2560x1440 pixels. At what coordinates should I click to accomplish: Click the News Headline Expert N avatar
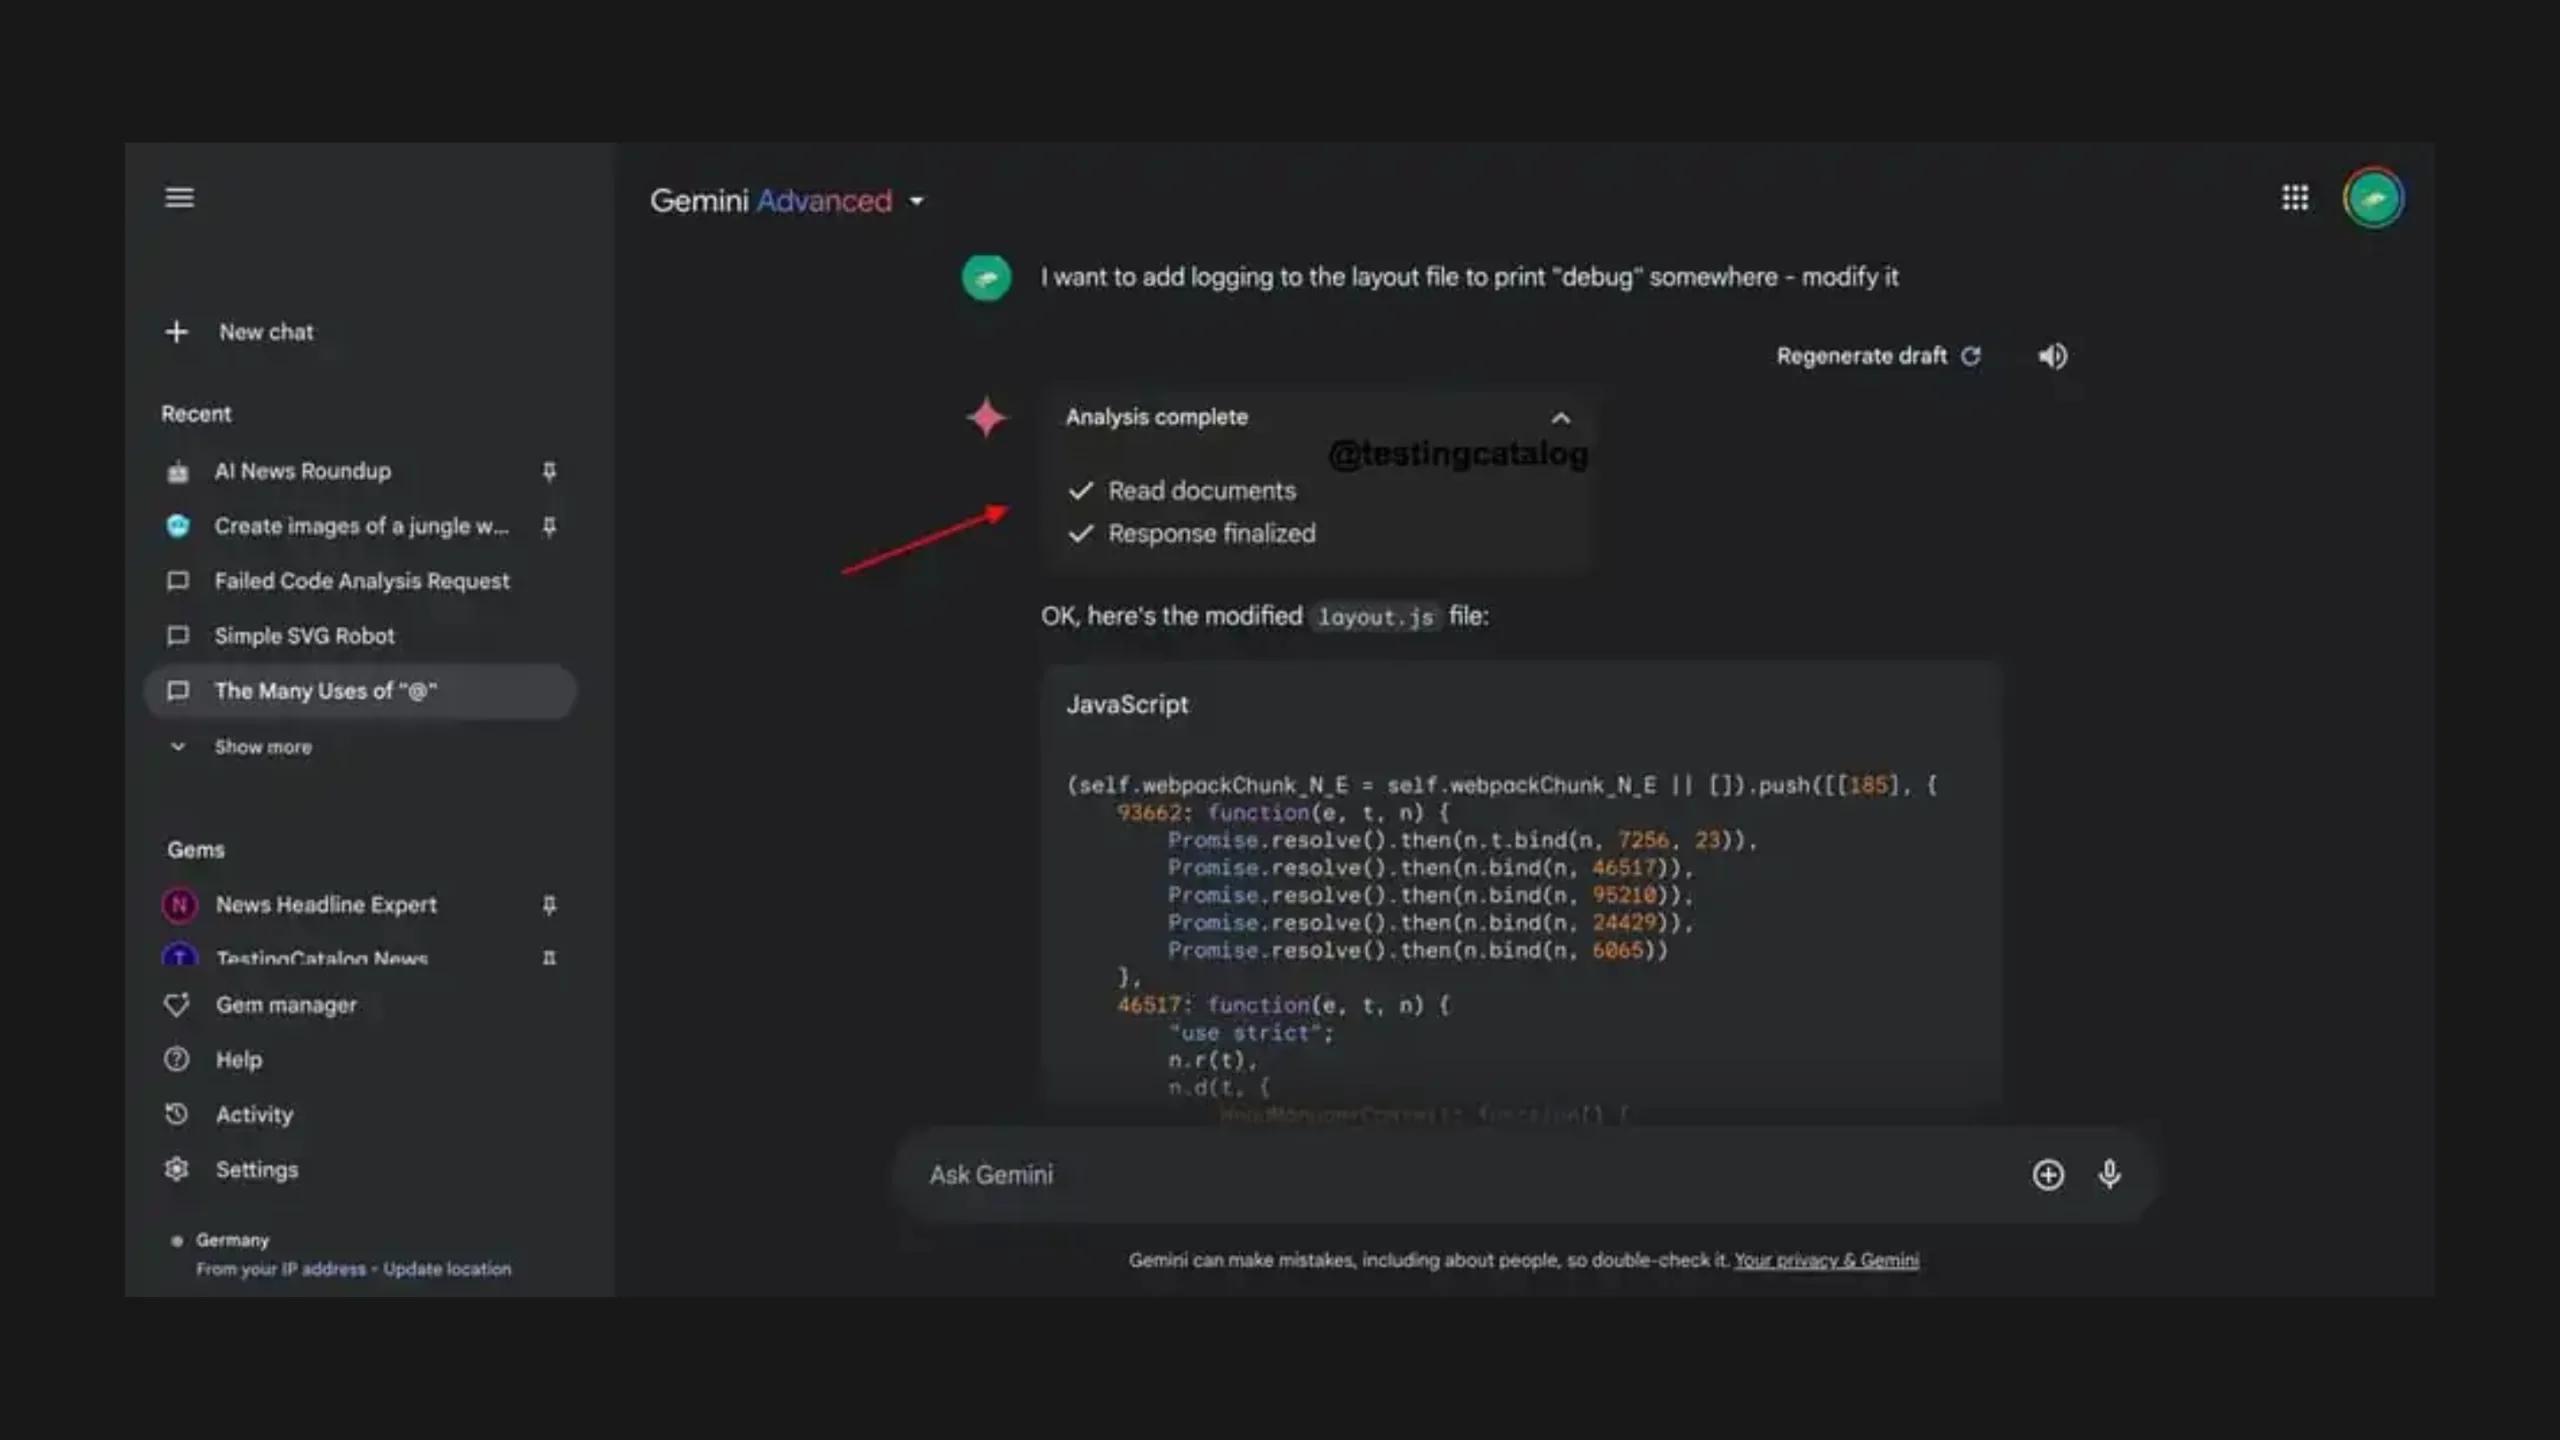(179, 905)
